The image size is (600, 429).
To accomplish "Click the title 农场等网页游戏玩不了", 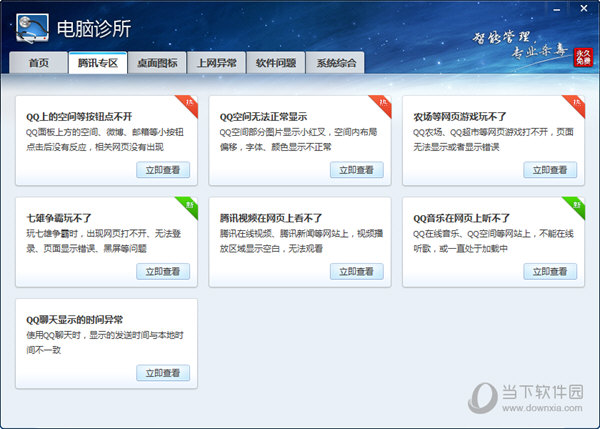I will pos(460,117).
